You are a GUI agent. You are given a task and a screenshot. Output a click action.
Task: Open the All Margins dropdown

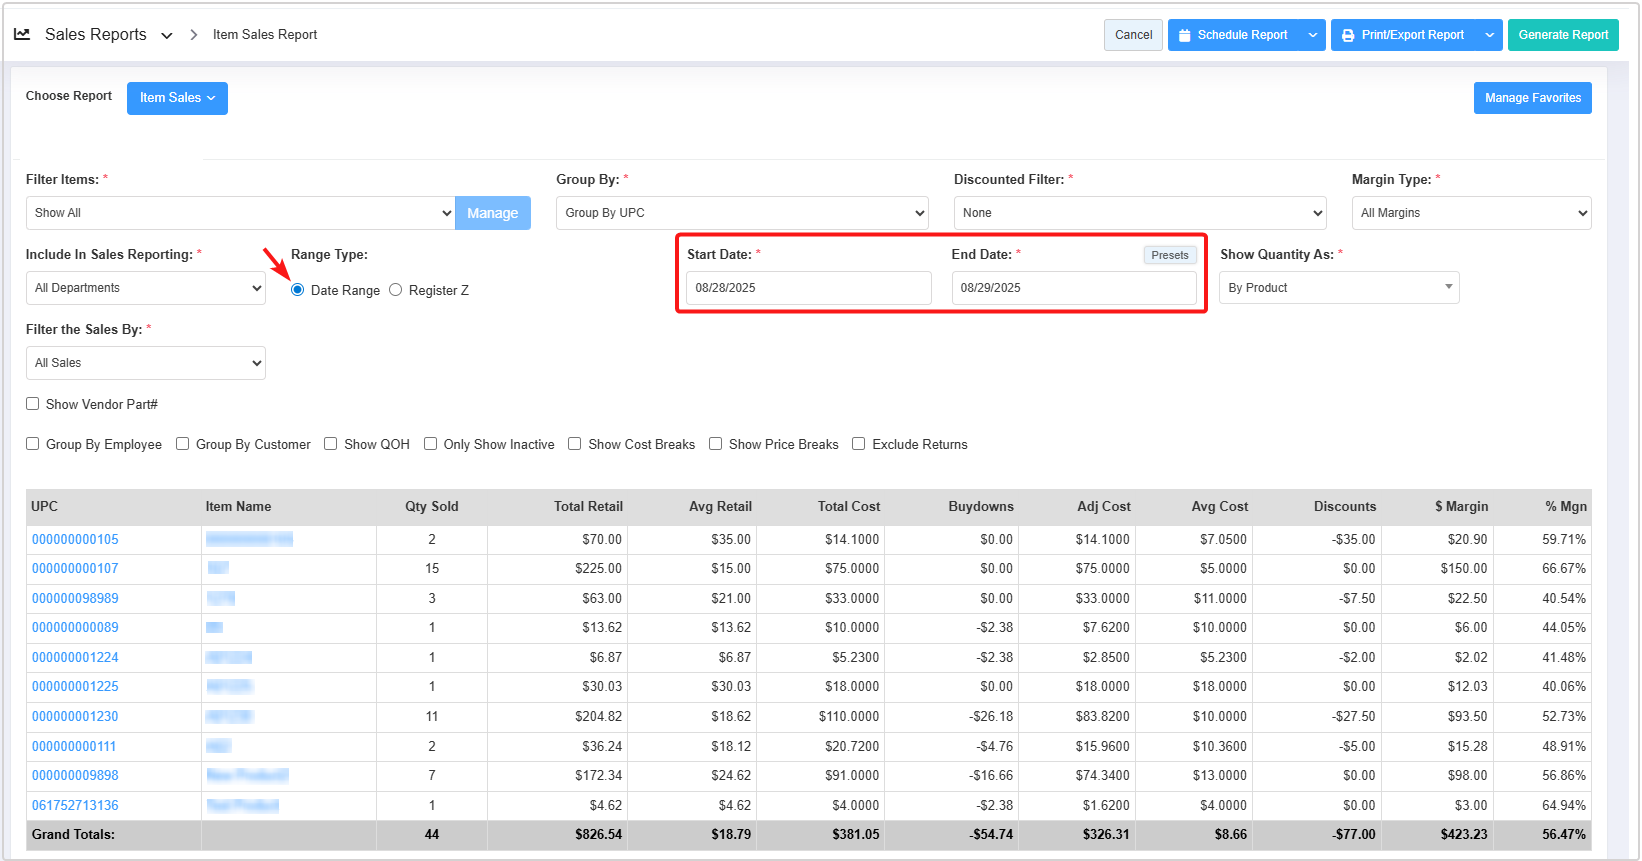(1470, 213)
